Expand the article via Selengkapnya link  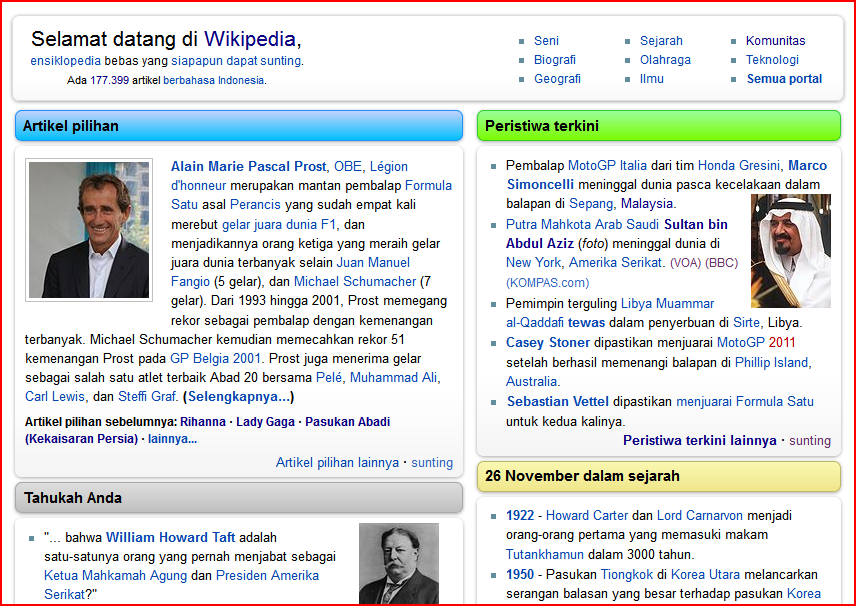click(238, 397)
